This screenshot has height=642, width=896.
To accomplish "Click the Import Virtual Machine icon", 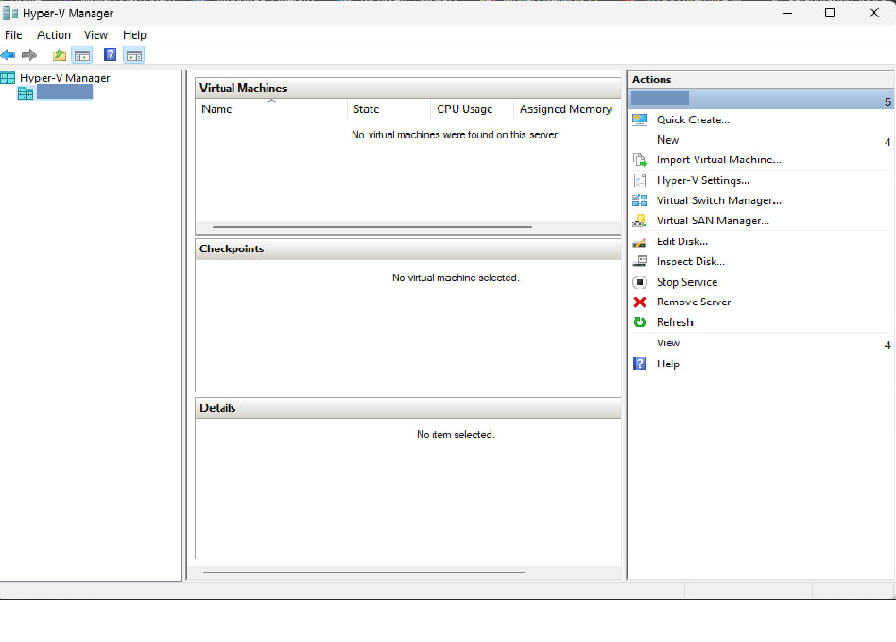I will point(639,160).
